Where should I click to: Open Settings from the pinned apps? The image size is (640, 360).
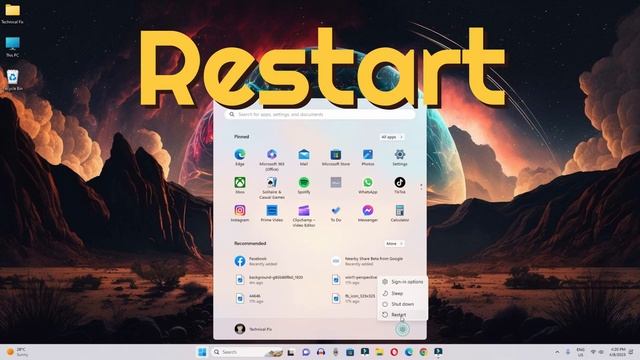[400, 157]
